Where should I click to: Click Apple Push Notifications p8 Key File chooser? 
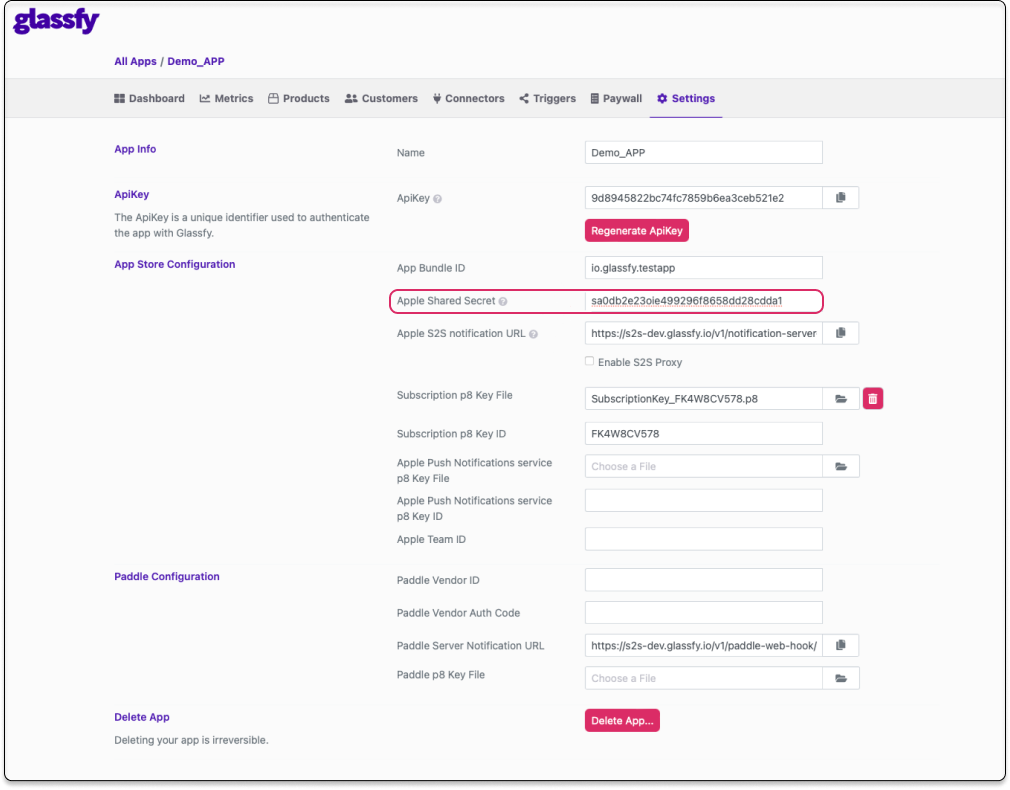703,467
